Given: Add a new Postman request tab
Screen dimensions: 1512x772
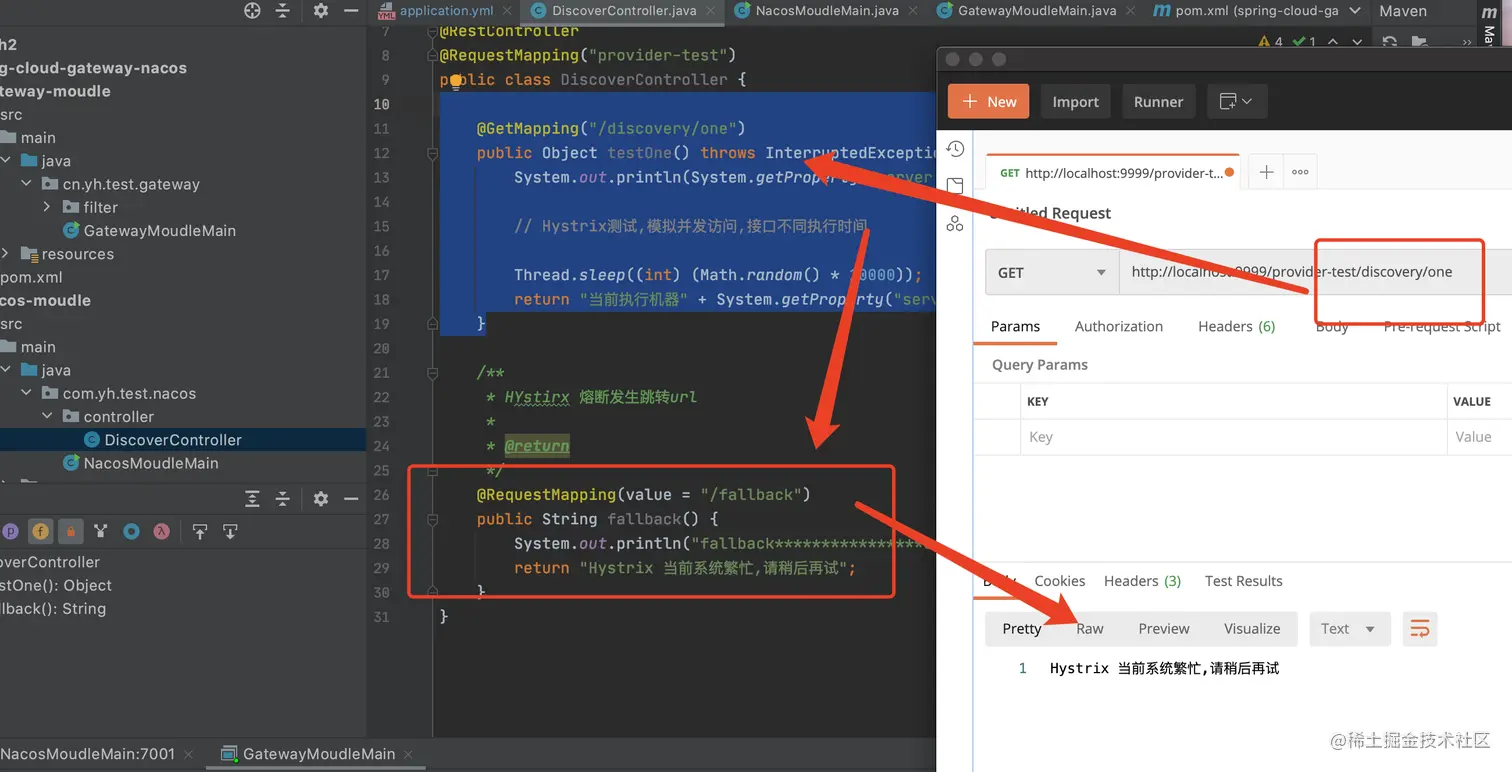Looking at the screenshot, I should tap(1266, 172).
